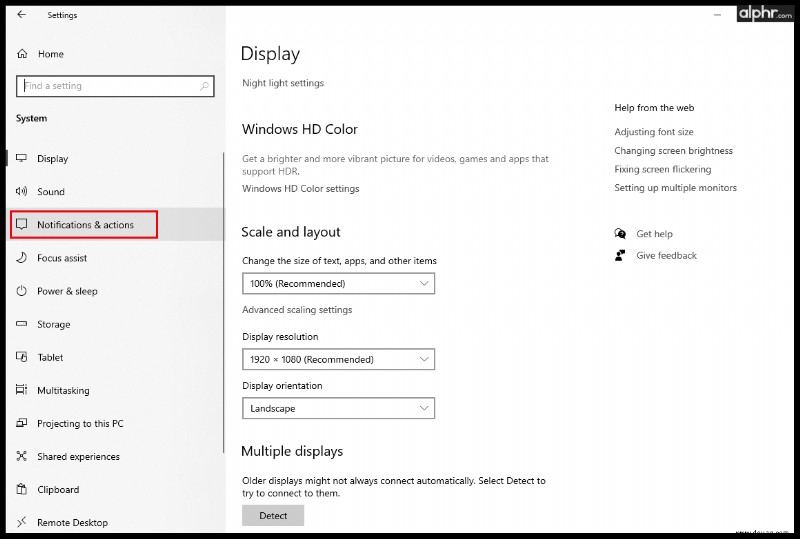Click the Remote Desktop icon
This screenshot has height=539, width=800.
point(21,522)
